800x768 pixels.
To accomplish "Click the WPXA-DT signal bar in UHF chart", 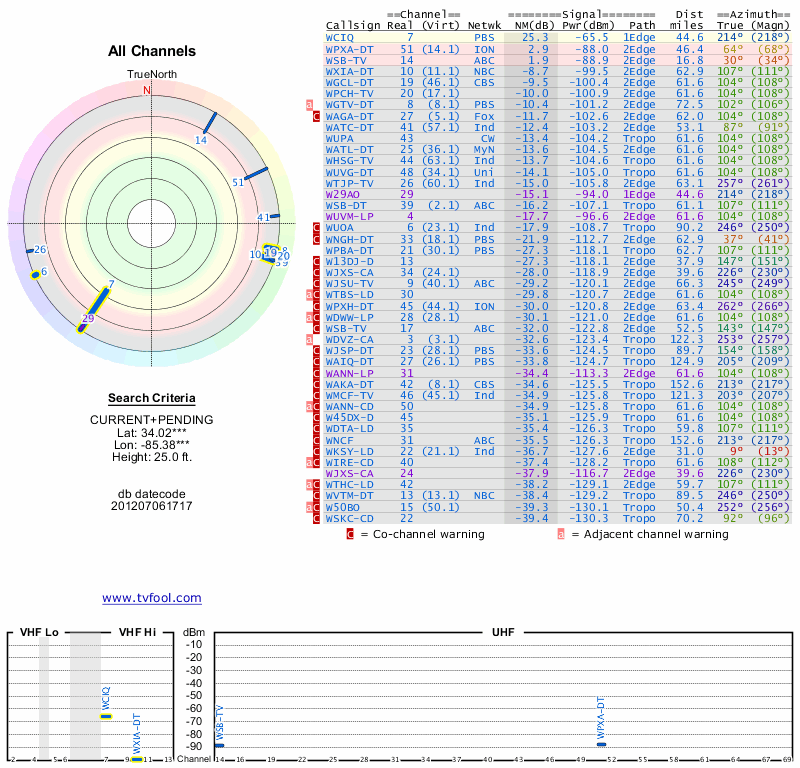I will [x=601, y=745].
